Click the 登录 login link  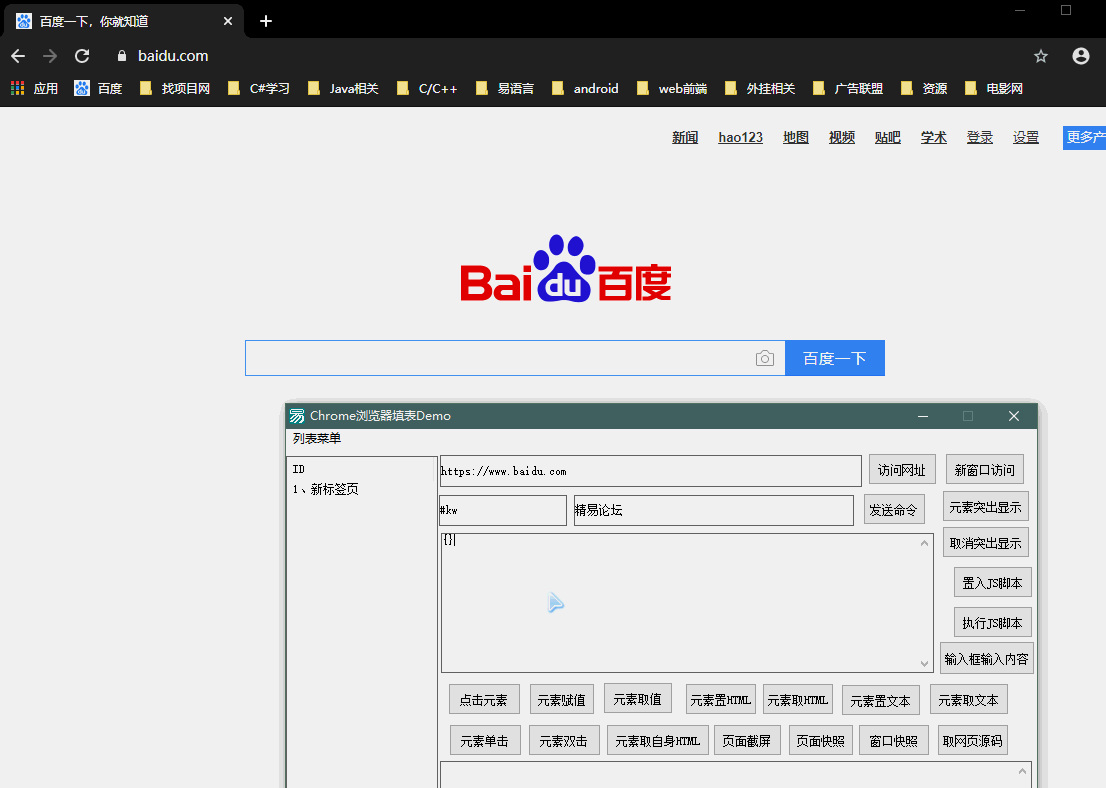tap(980, 138)
